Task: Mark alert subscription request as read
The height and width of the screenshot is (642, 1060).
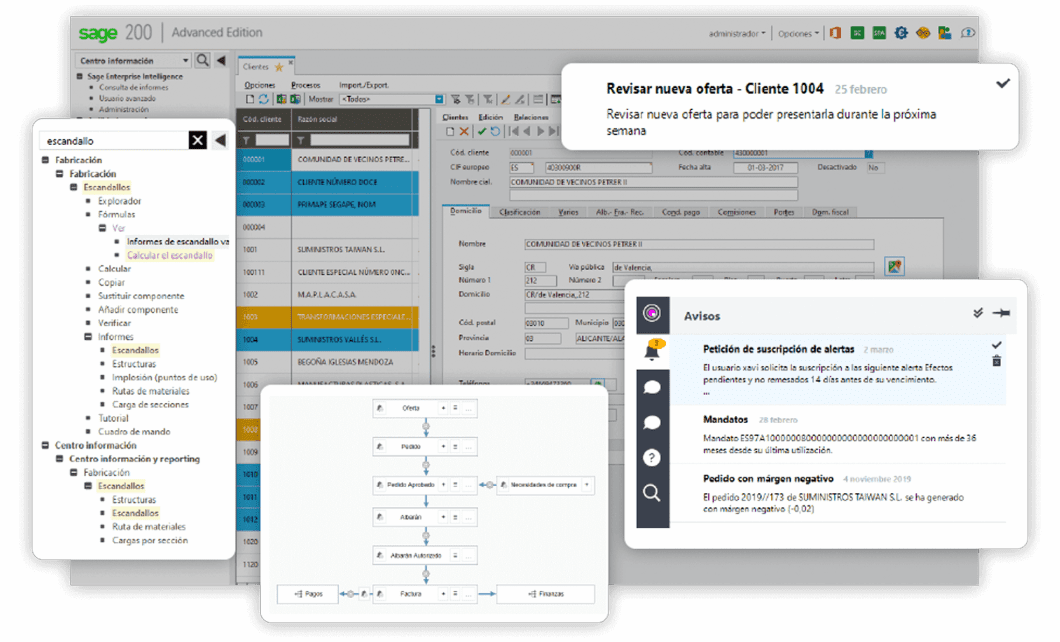Action: click(x=996, y=345)
